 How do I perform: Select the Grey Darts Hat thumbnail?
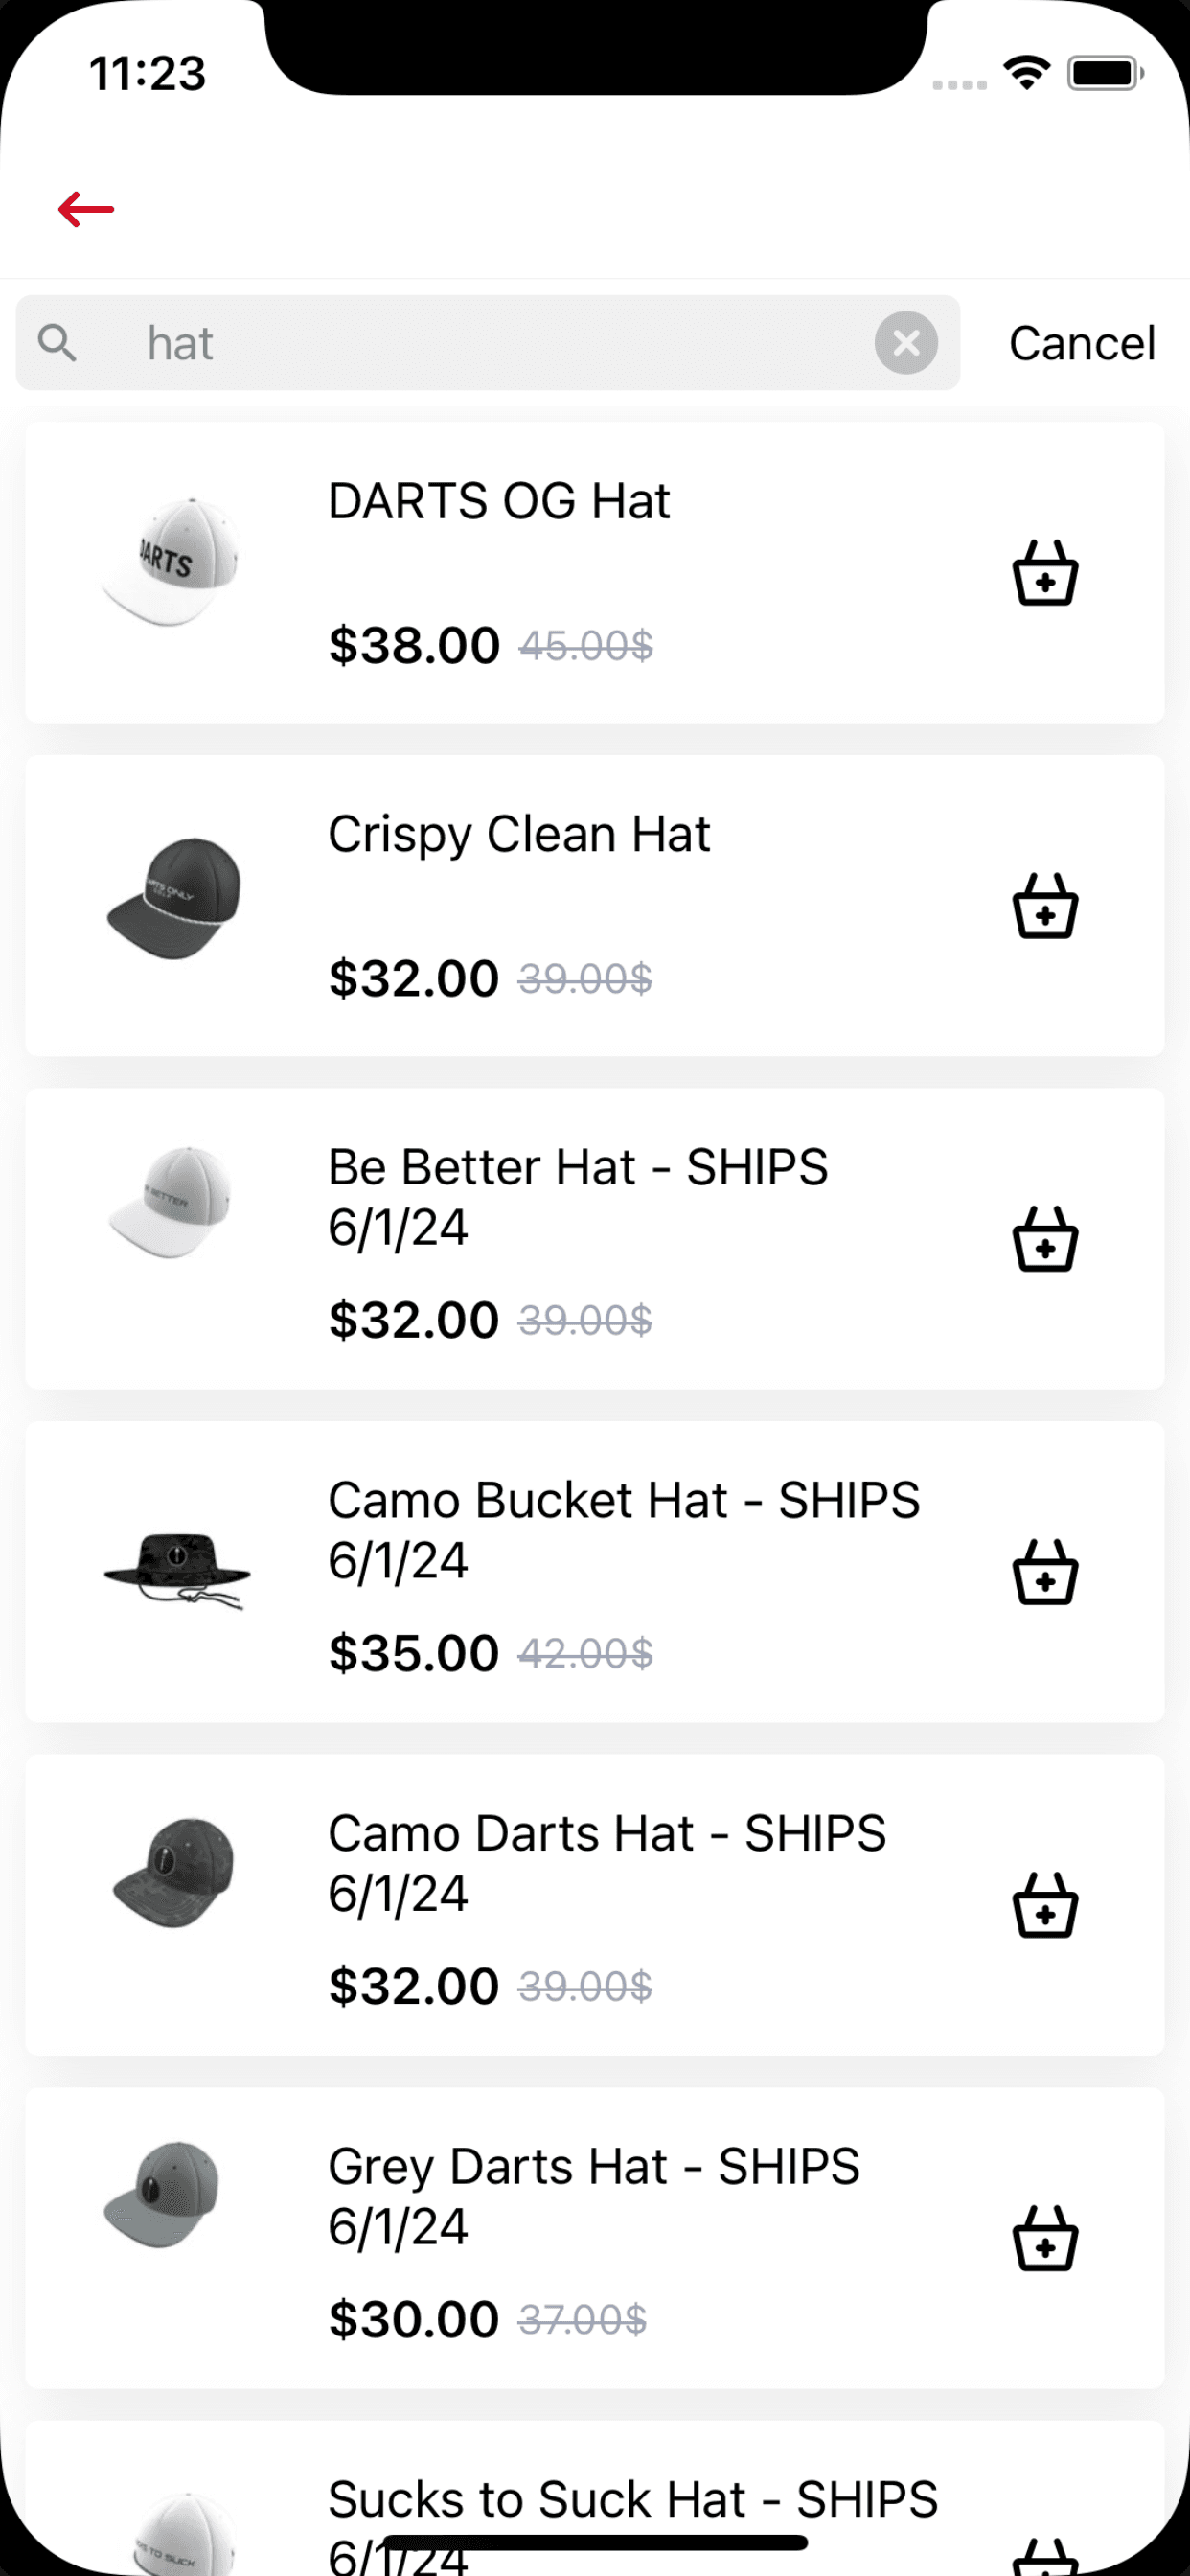pyautogui.click(x=163, y=2195)
